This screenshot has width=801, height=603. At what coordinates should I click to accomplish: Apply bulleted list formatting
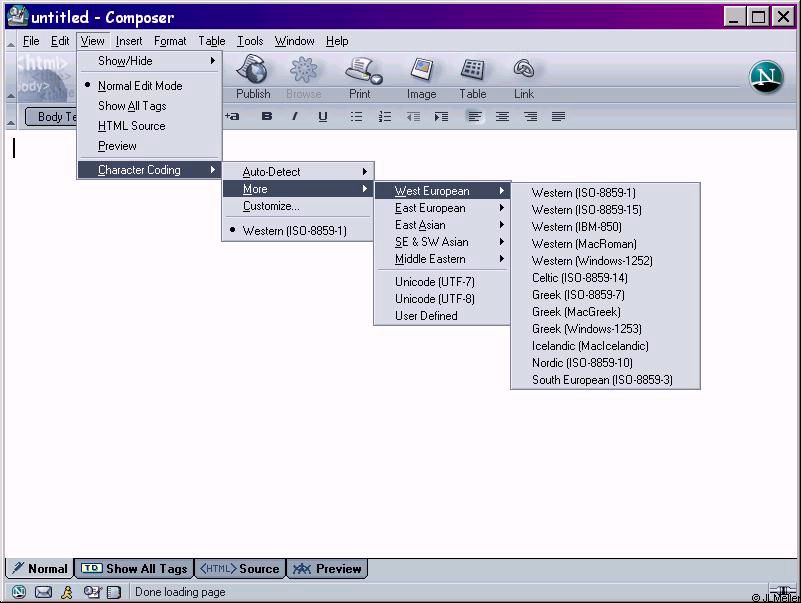pyautogui.click(x=357, y=117)
